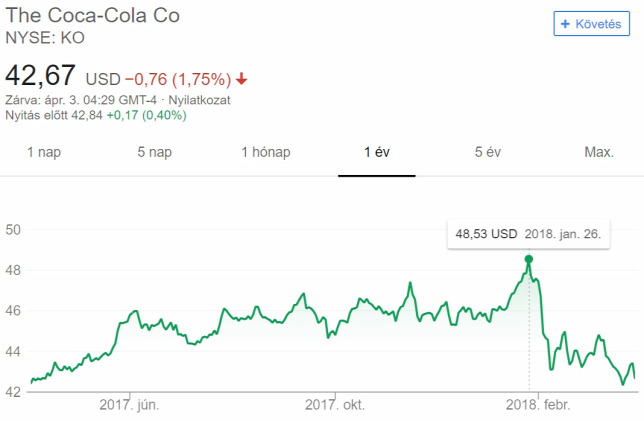Click the 2017. okt. axis label

point(335,405)
